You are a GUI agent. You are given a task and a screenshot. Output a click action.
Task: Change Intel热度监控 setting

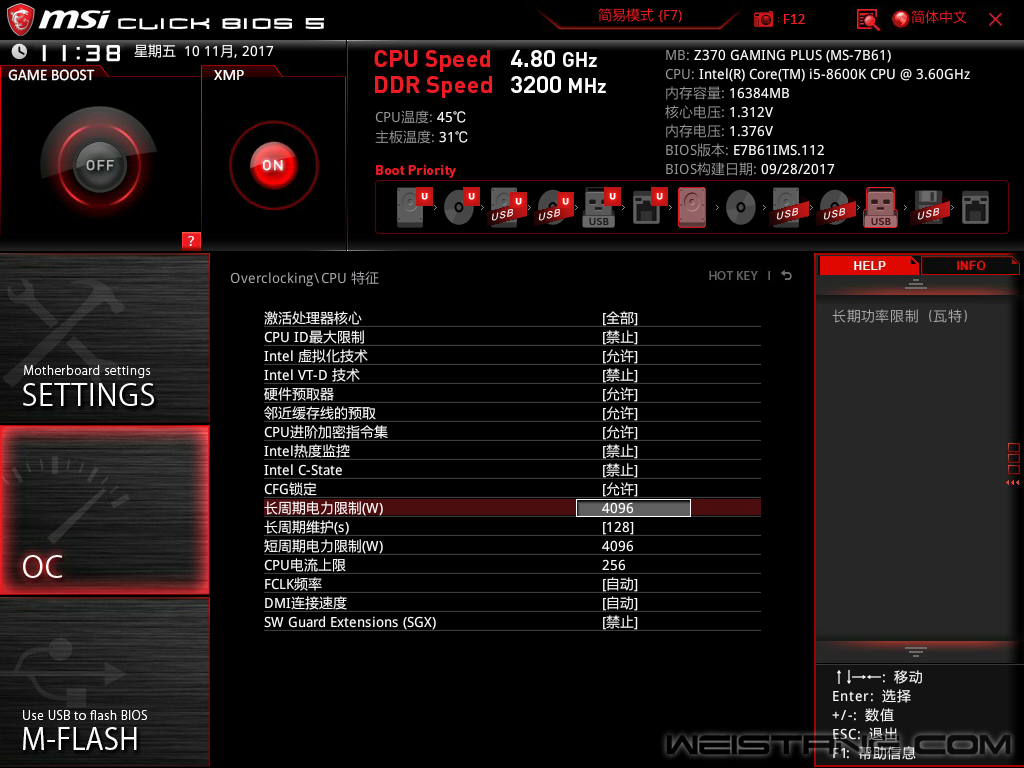click(512, 451)
